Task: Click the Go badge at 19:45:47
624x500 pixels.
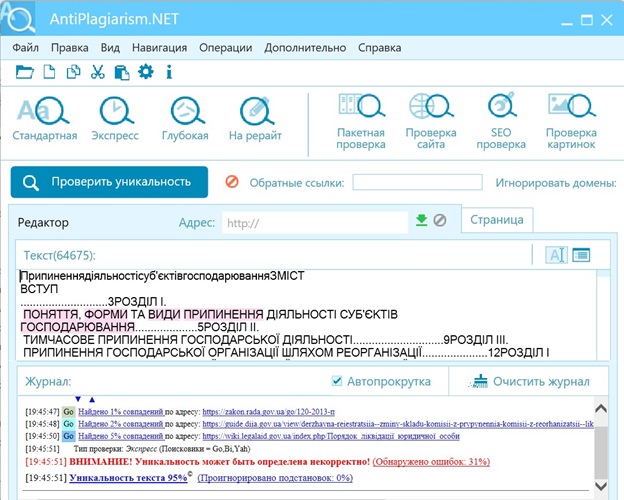Action: (69, 412)
